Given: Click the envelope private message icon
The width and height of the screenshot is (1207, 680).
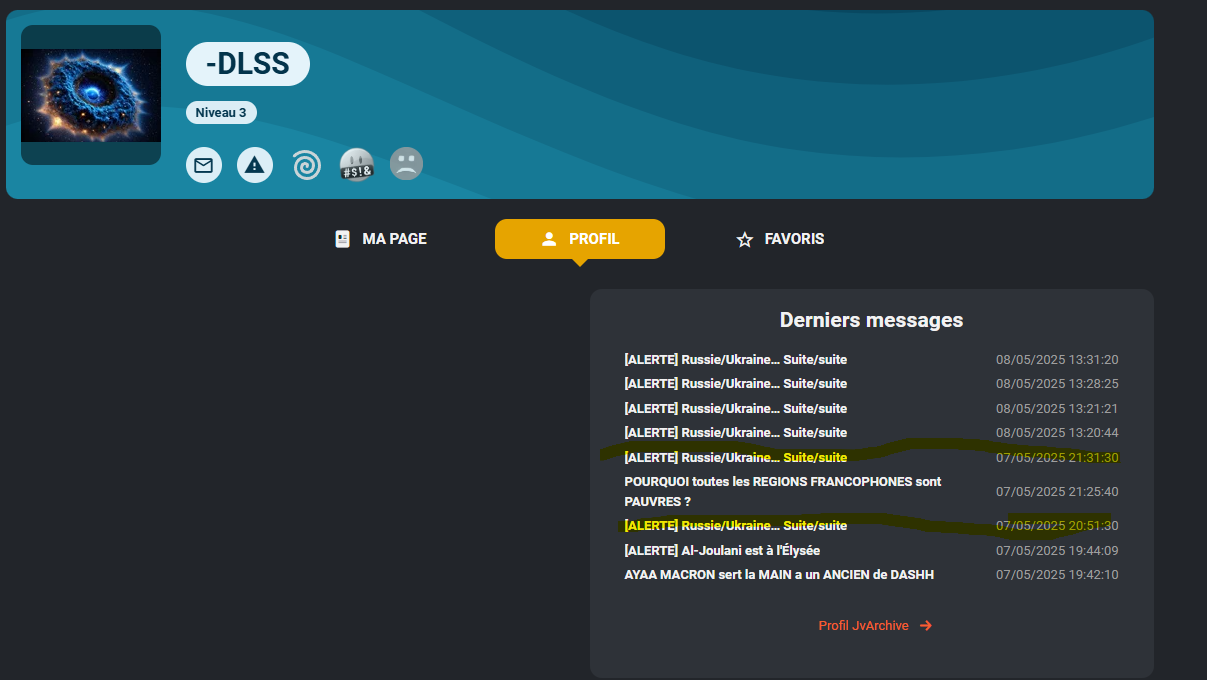Looking at the screenshot, I should 204,165.
